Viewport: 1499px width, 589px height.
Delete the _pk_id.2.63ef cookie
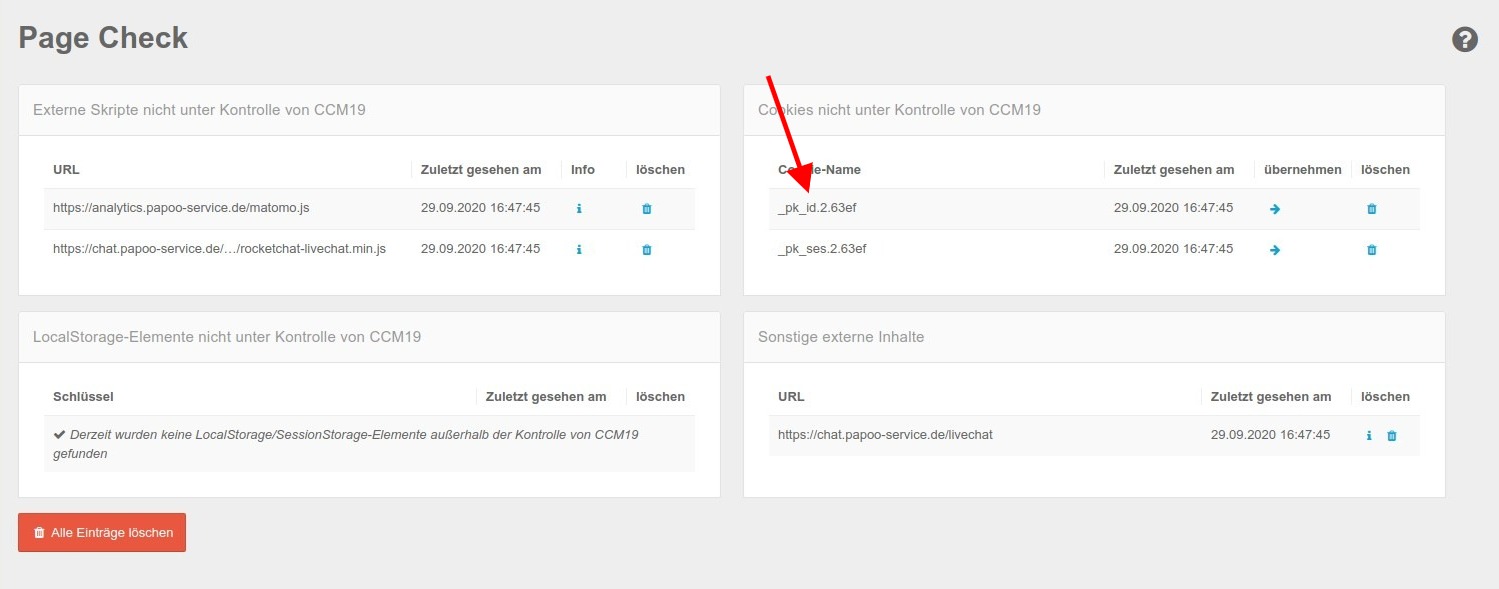[1371, 208]
